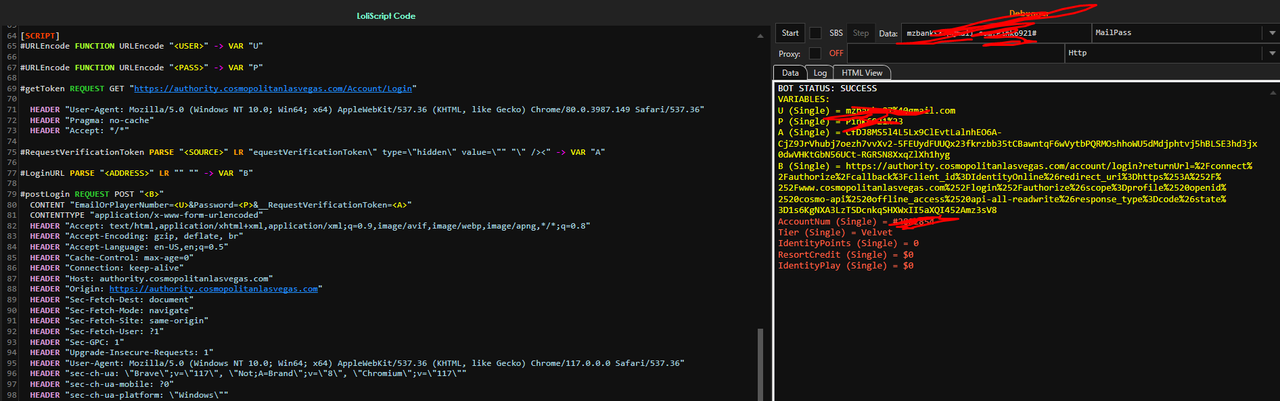1280x401 pixels.
Task: Click the empty proxy address field
Action: pyautogui.click(x=955, y=52)
